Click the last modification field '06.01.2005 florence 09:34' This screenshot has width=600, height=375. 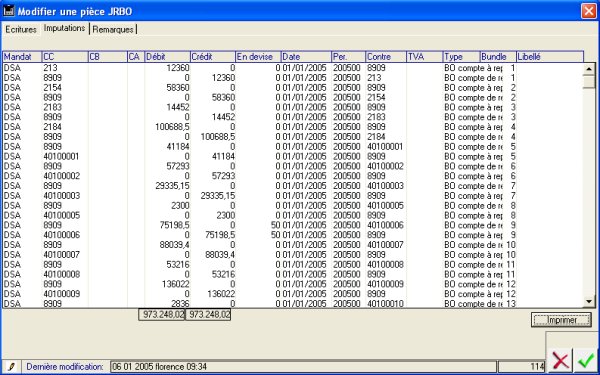click(x=303, y=367)
